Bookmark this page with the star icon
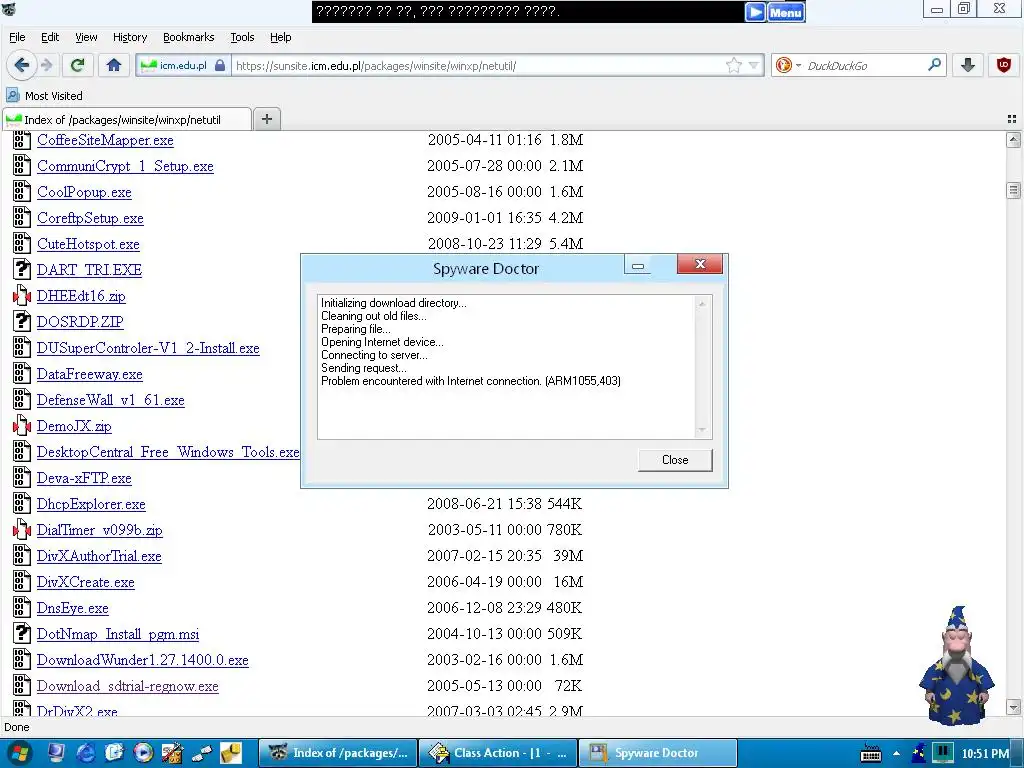The image size is (1024, 768). point(734,65)
